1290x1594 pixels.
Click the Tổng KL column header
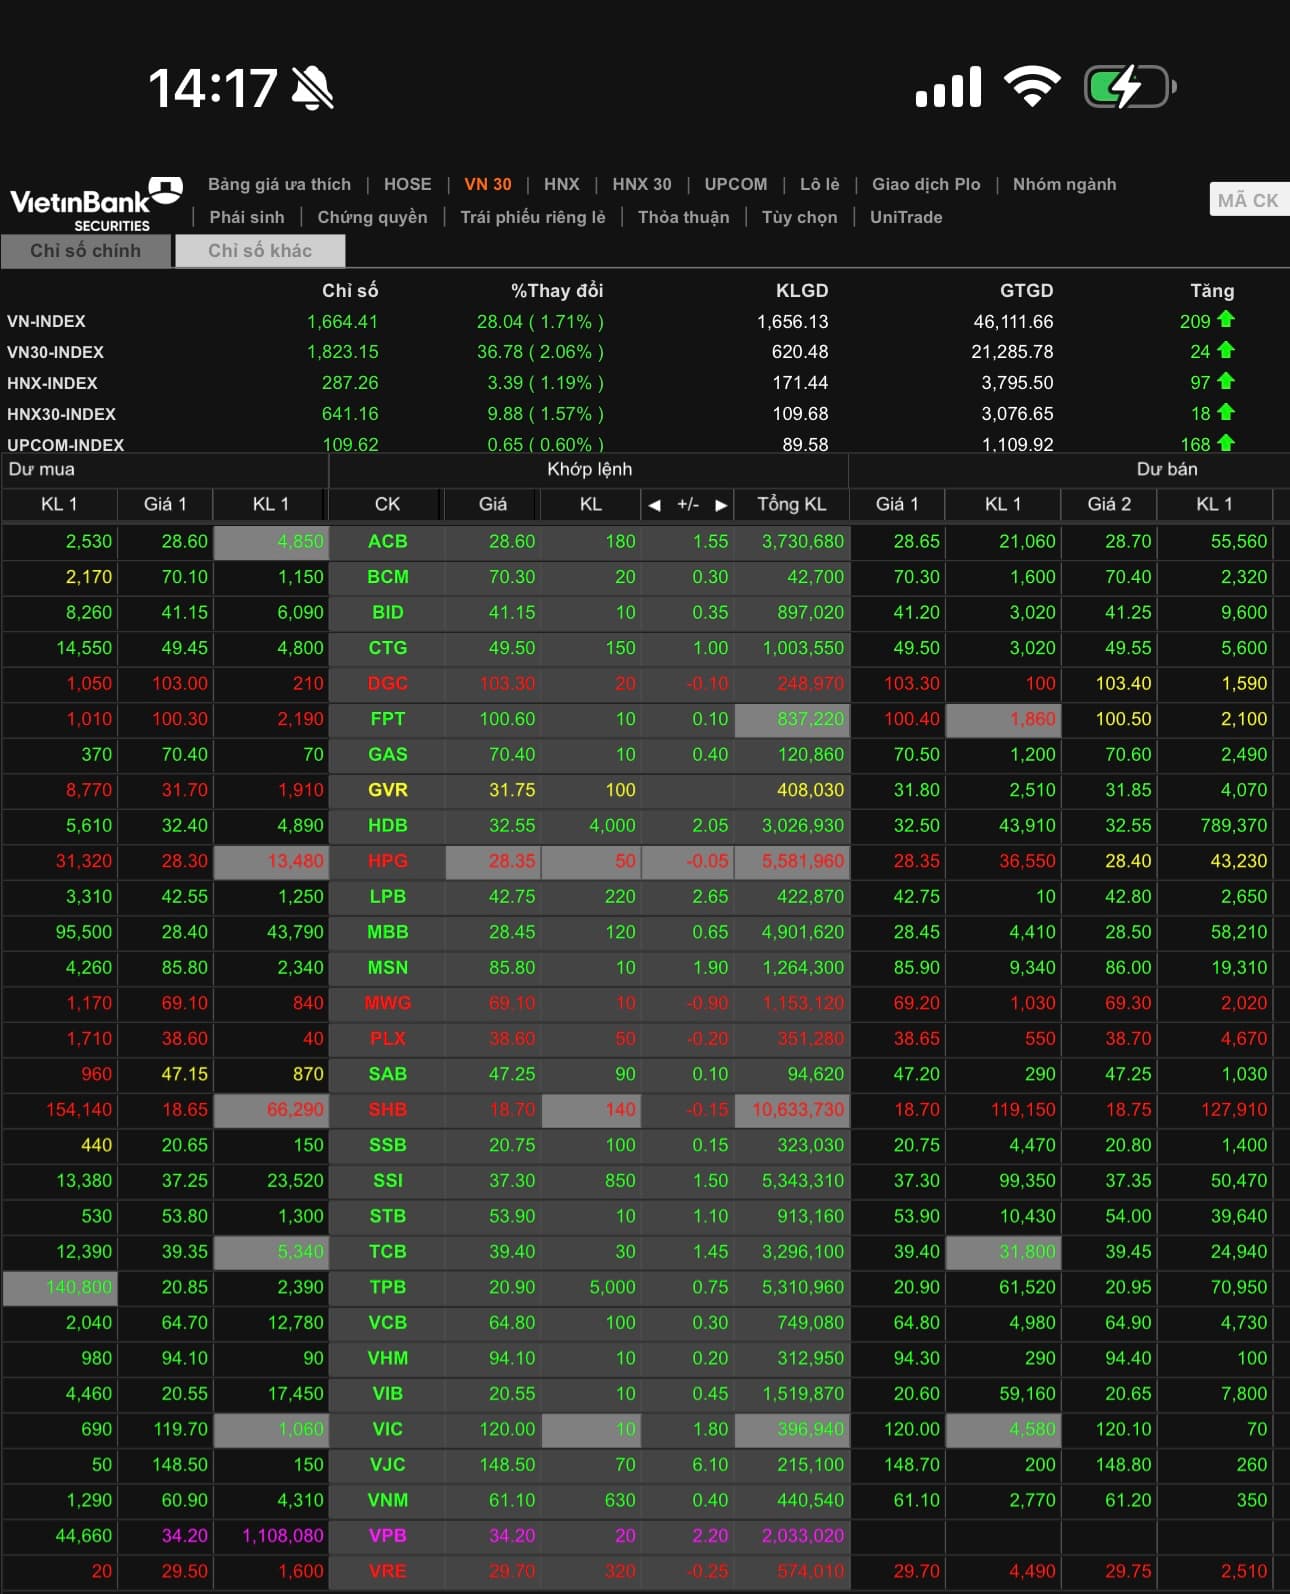pyautogui.click(x=791, y=504)
